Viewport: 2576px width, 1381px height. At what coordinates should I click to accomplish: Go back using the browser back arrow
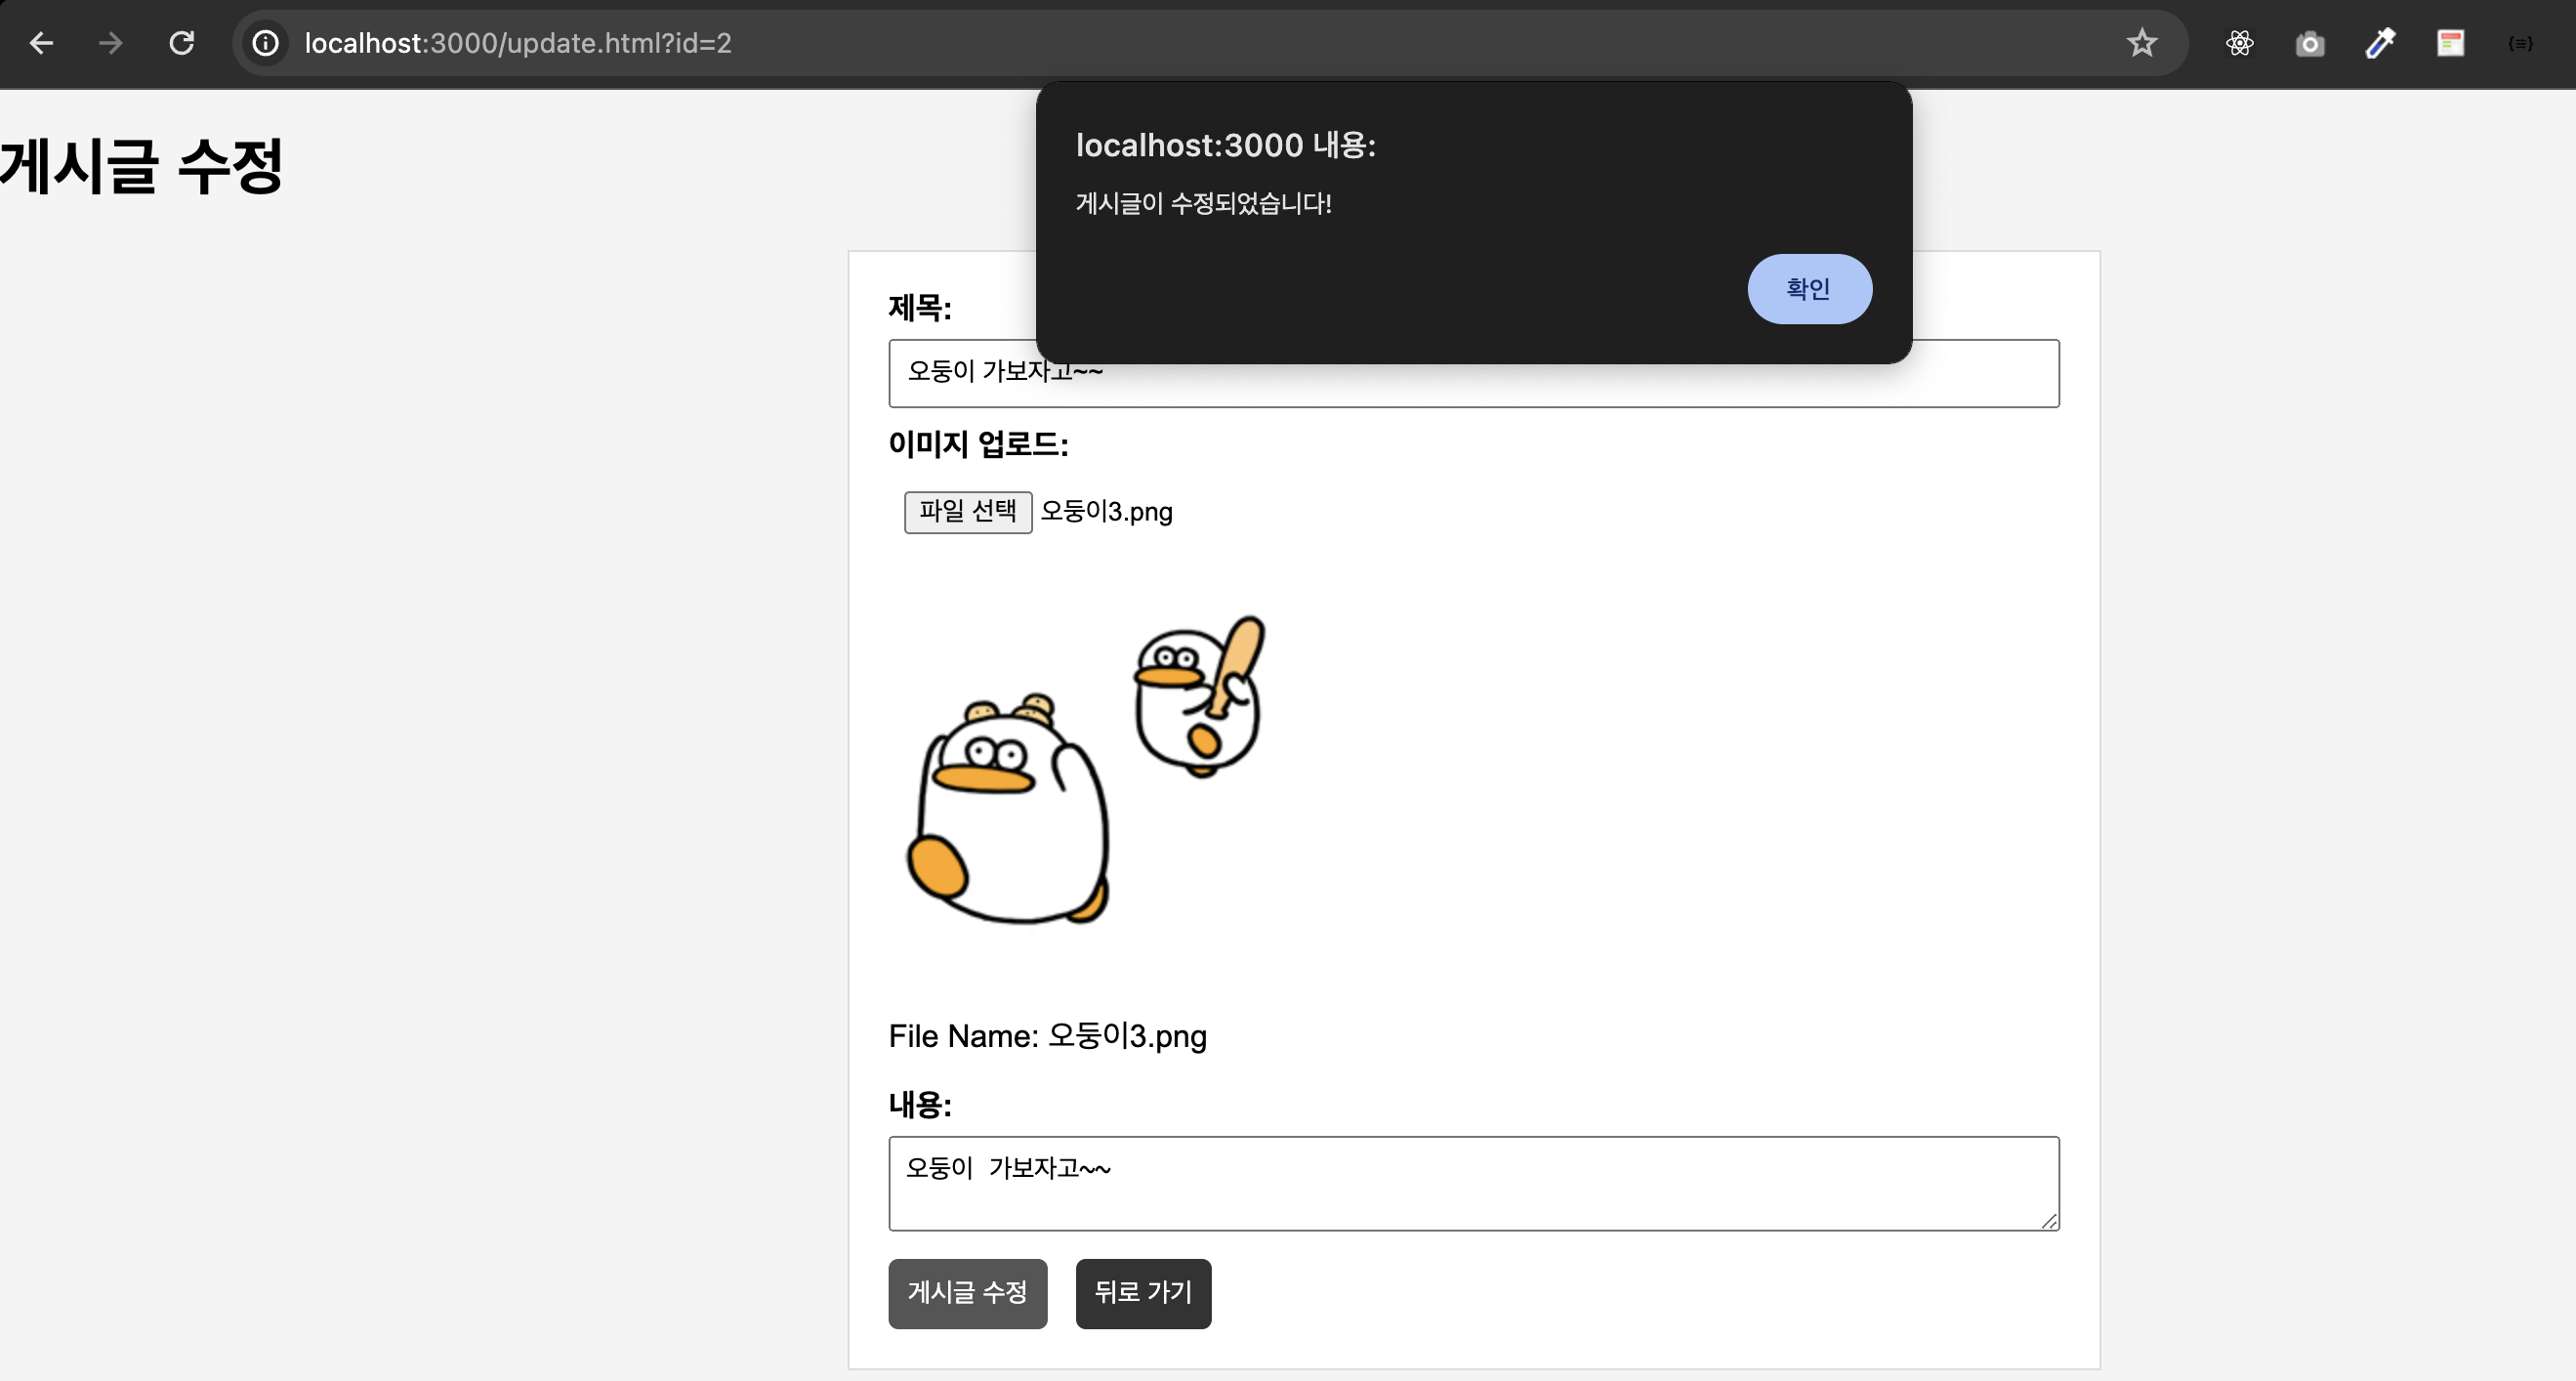tap(41, 43)
